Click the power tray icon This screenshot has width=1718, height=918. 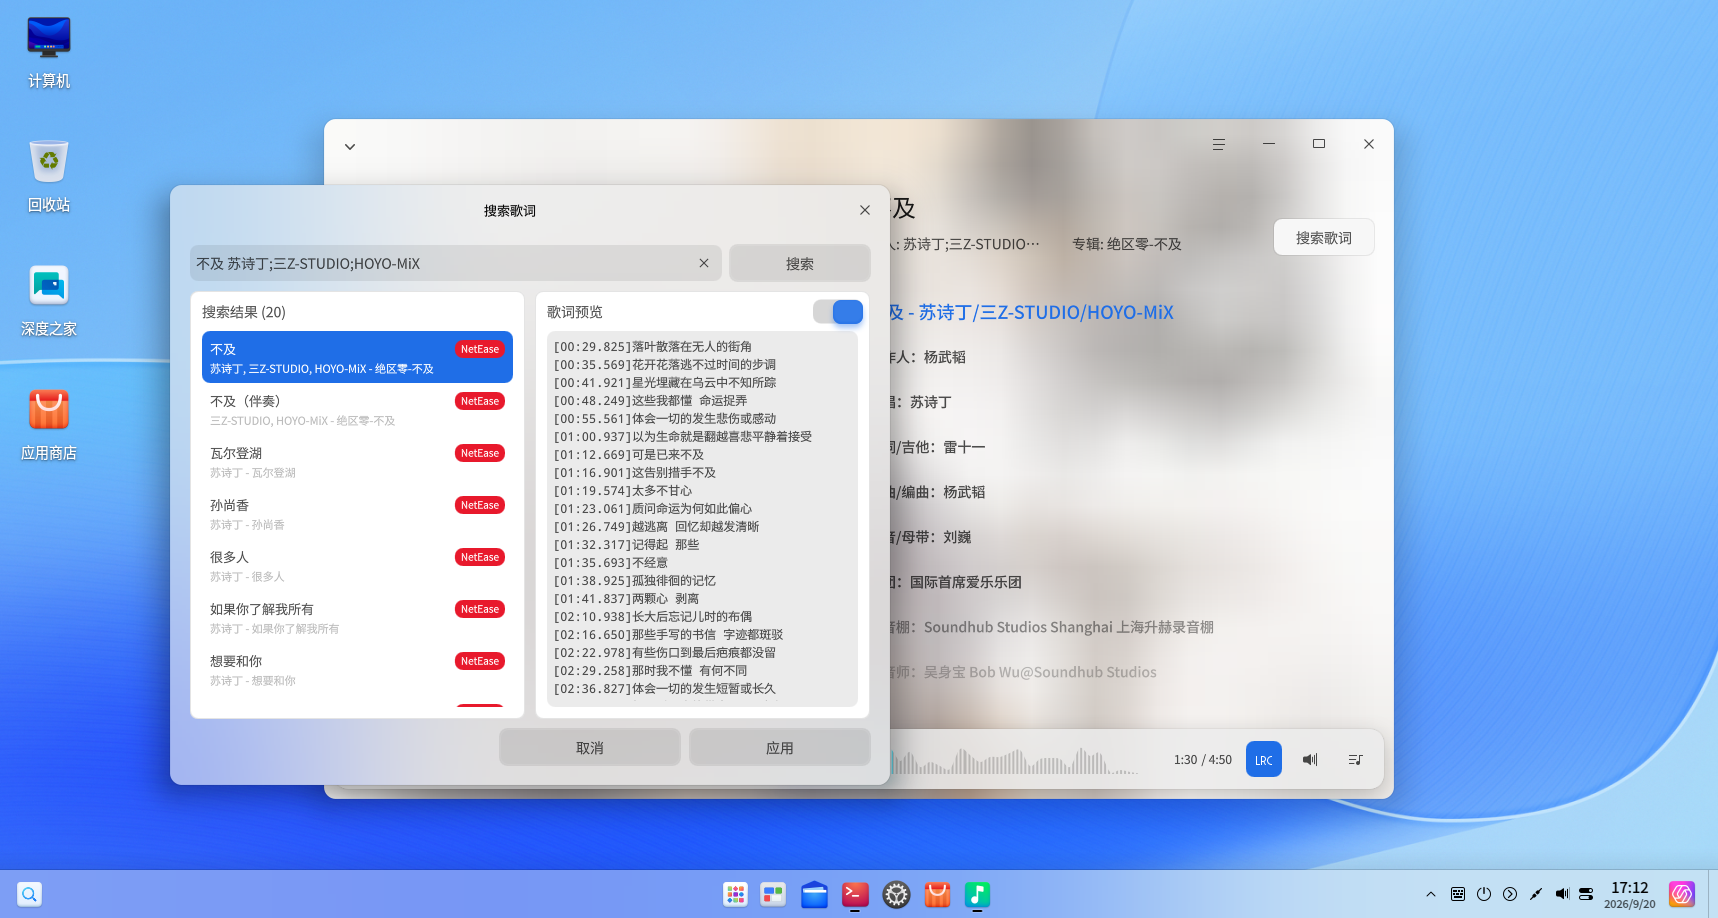point(1484,894)
